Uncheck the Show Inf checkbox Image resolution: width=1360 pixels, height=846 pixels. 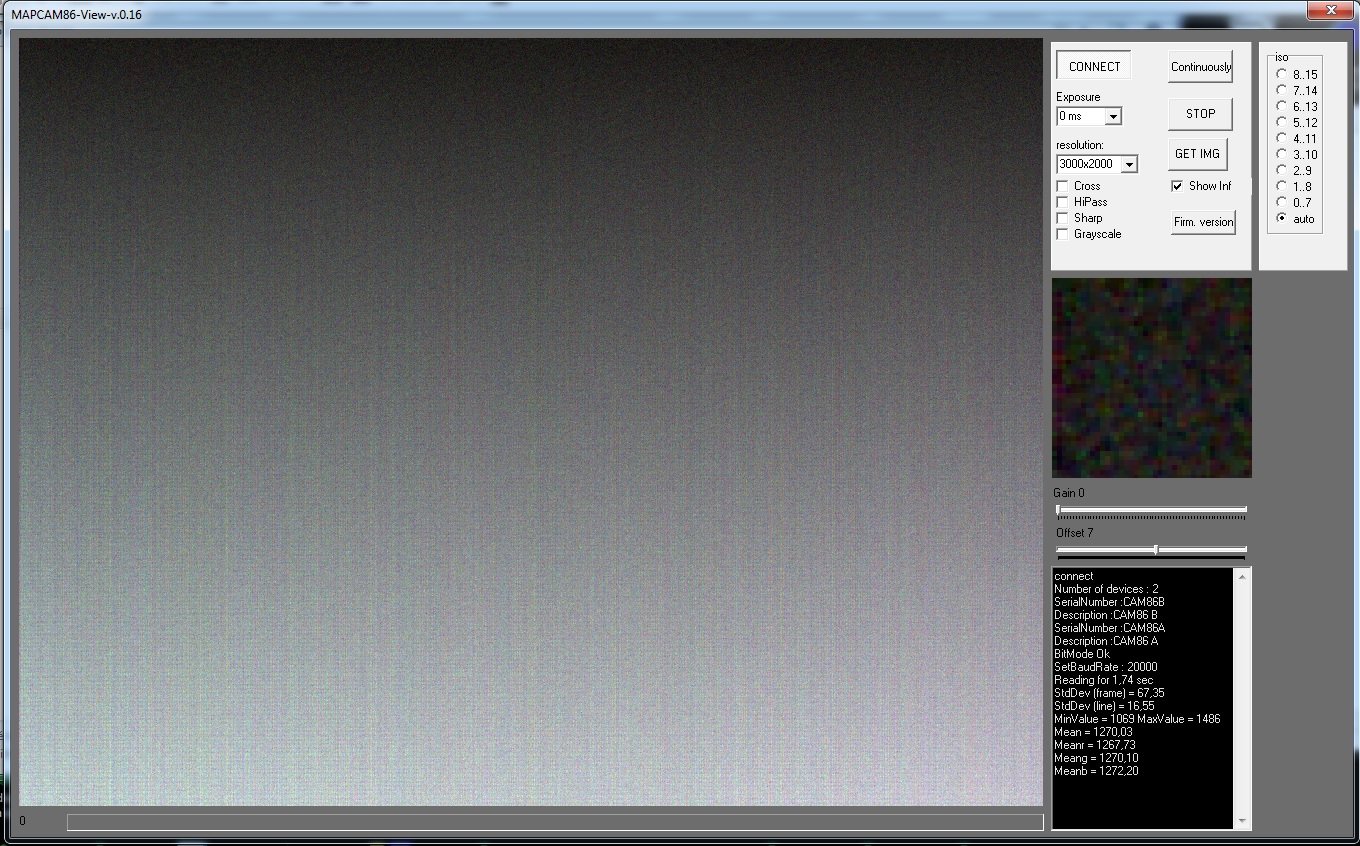1177,186
